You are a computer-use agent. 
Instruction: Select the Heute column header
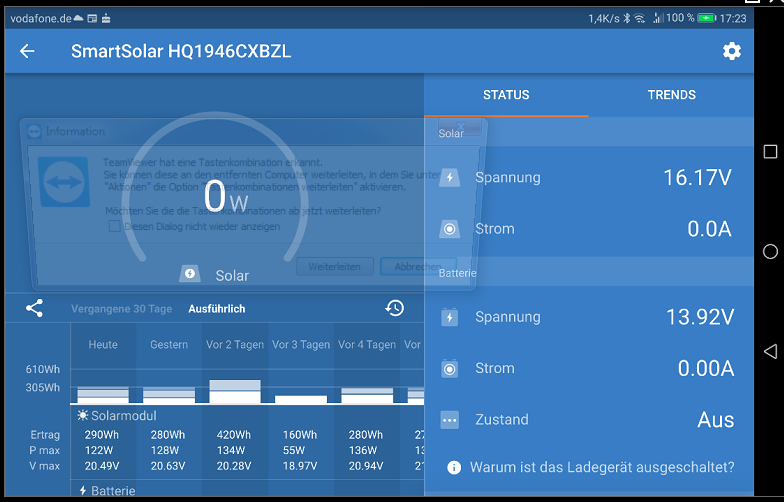point(103,344)
